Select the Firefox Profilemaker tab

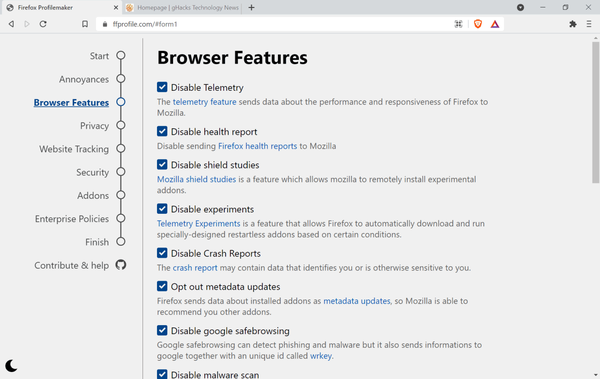point(61,7)
